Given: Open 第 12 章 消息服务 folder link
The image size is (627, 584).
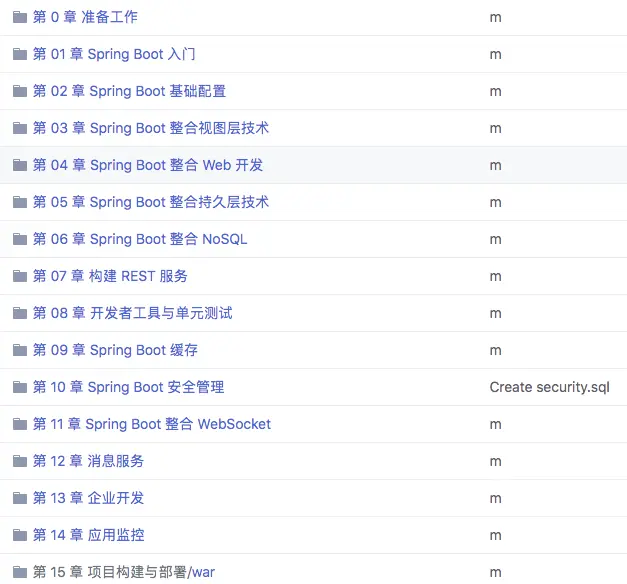Looking at the screenshot, I should coord(88,461).
